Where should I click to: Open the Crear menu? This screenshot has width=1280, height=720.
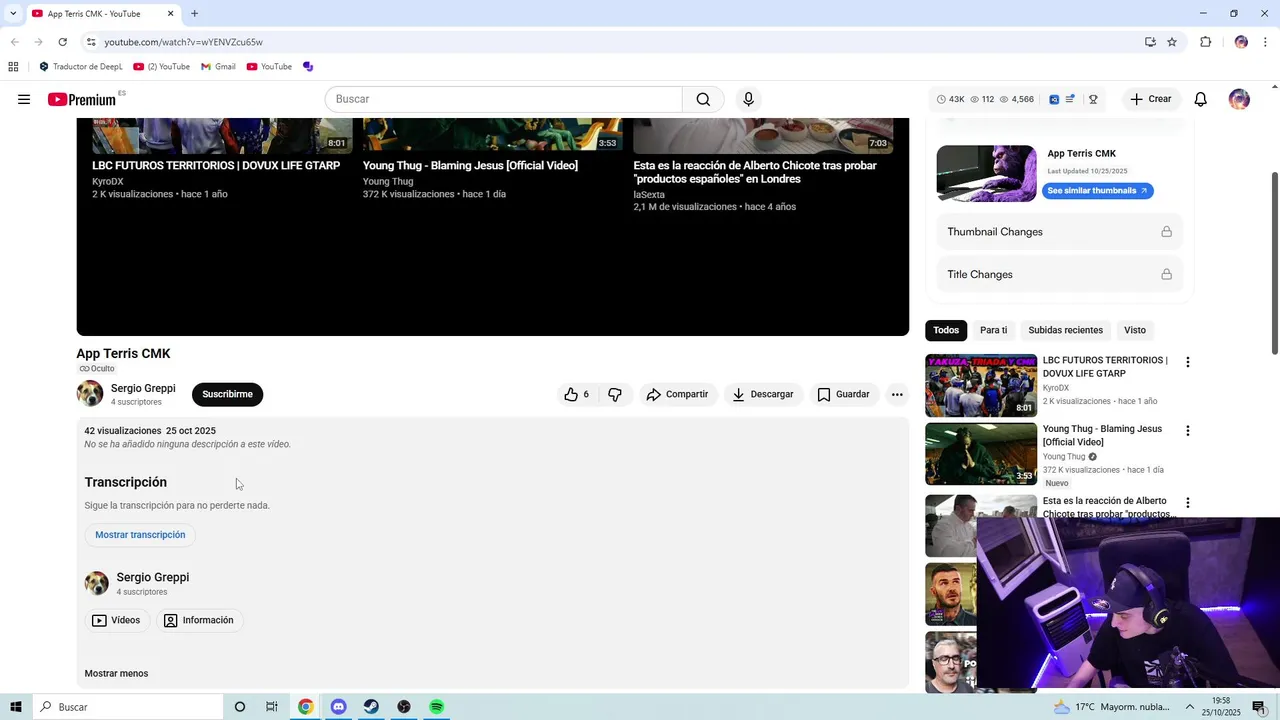tap(1150, 99)
